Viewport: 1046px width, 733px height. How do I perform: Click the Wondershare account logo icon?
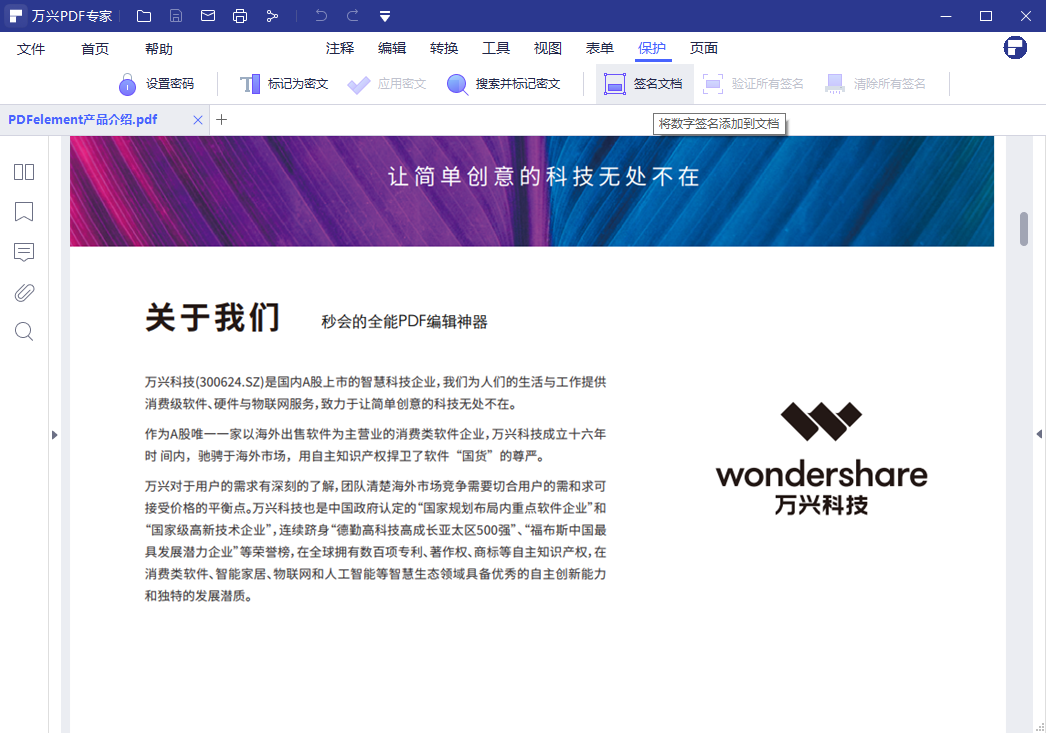(x=1015, y=47)
